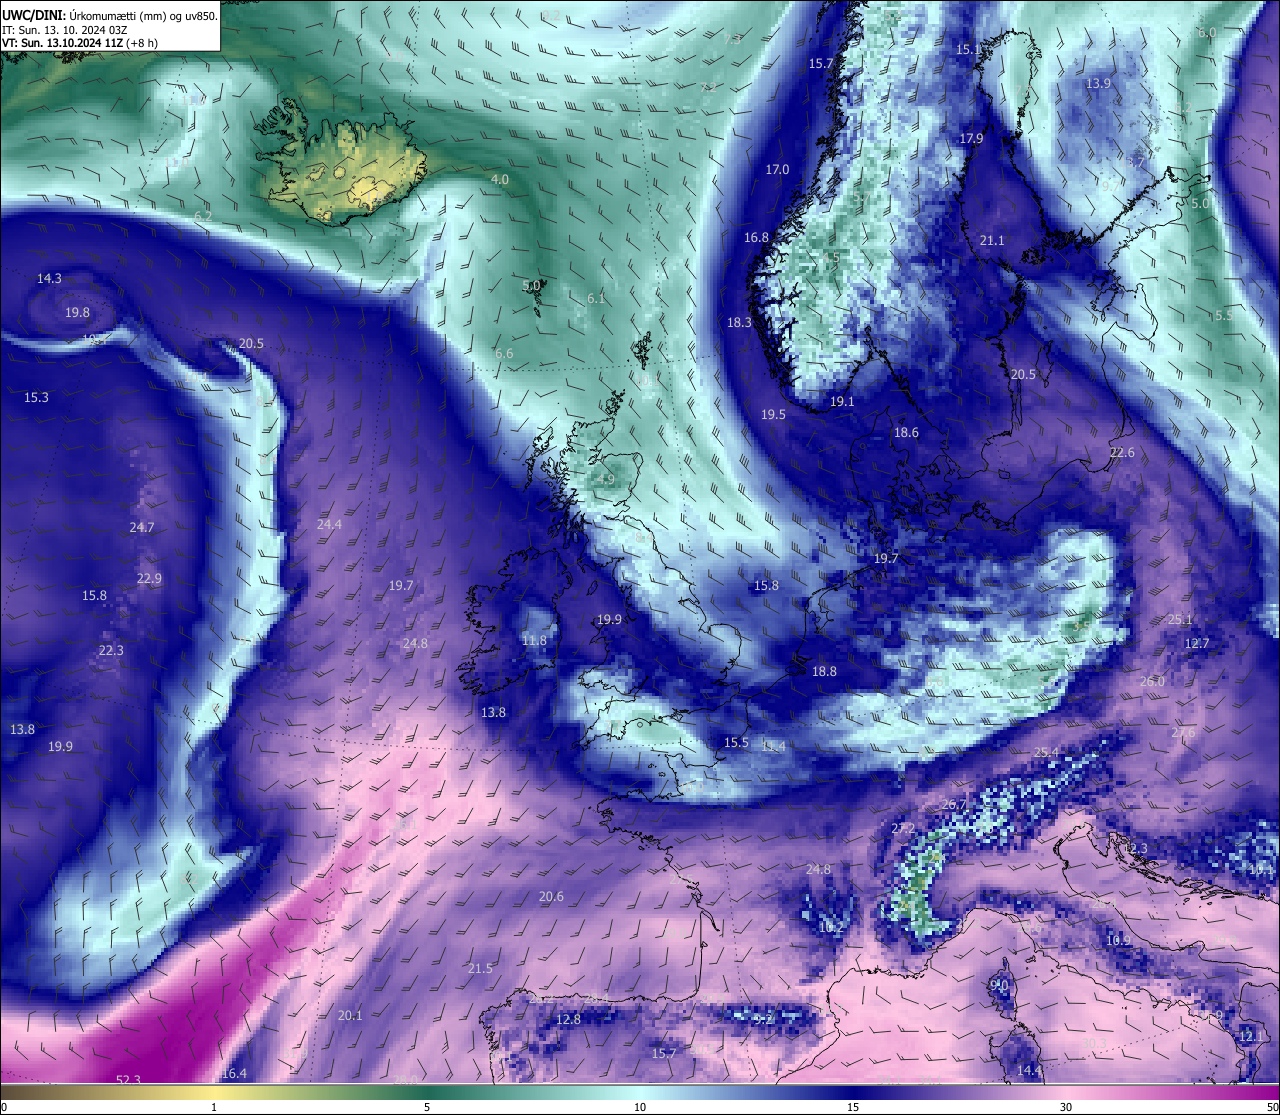Screen dimensions: 1280x1115
Task: Click the 22.3 value label
Action: (x=111, y=651)
